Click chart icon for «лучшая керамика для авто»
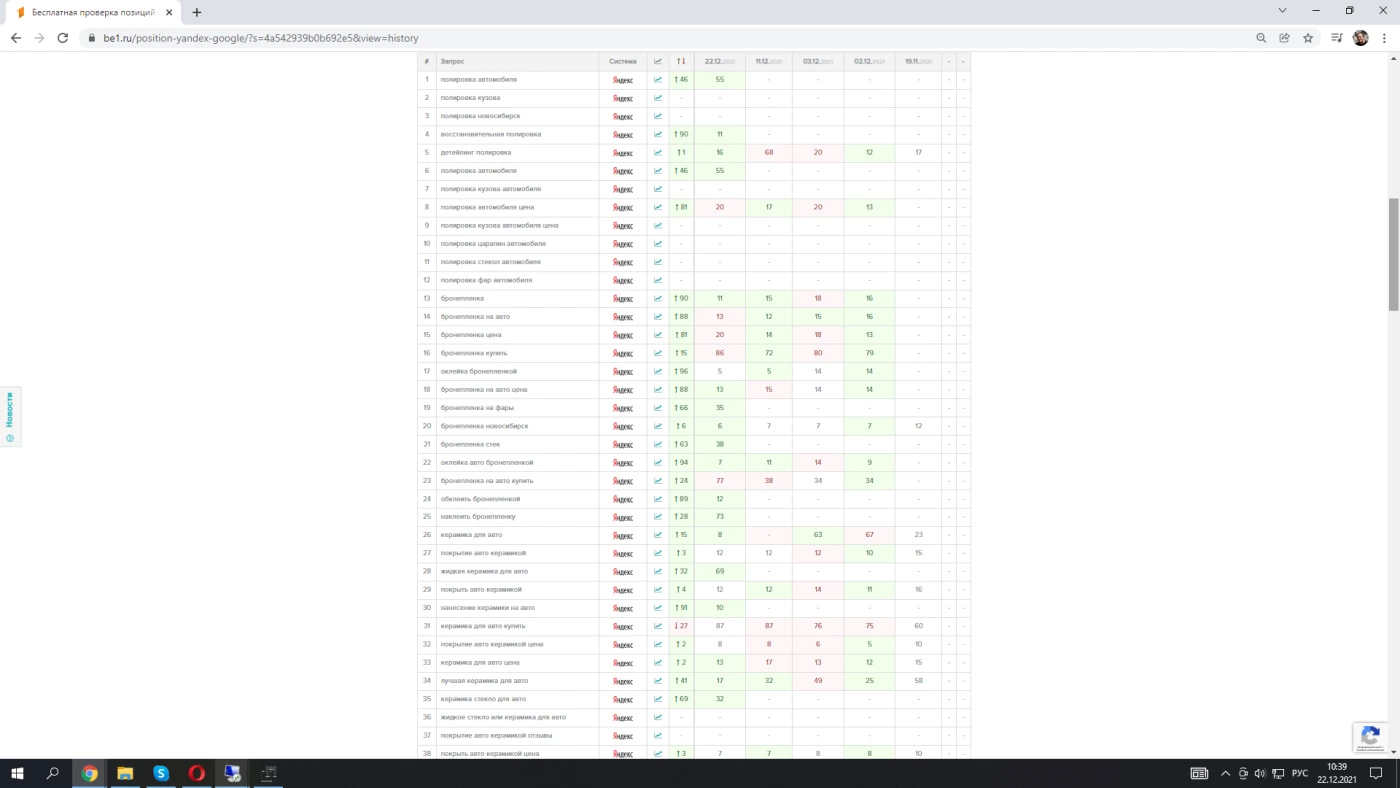This screenshot has width=1400, height=788. click(x=658, y=681)
